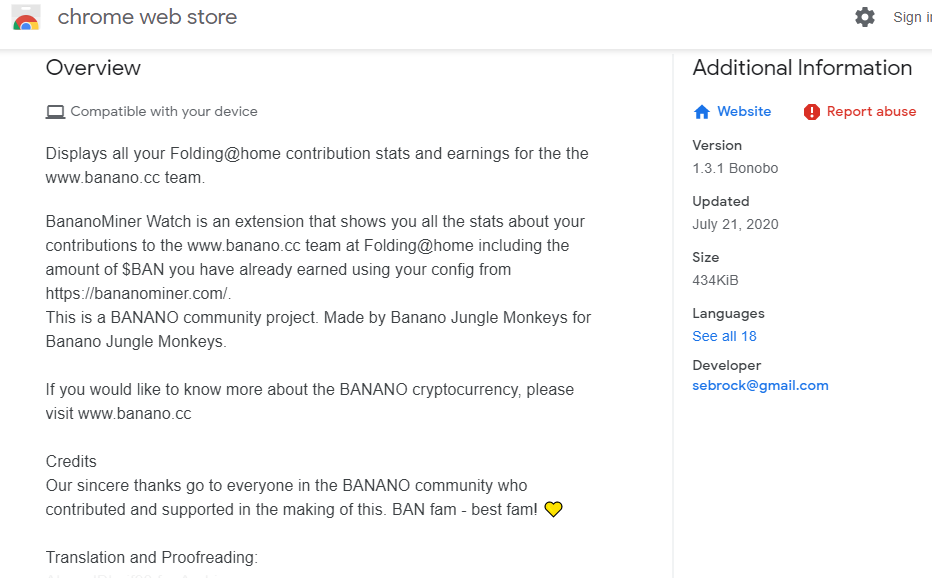Click the Additional Information heading
Image resolution: width=932 pixels, height=578 pixels.
[x=802, y=68]
